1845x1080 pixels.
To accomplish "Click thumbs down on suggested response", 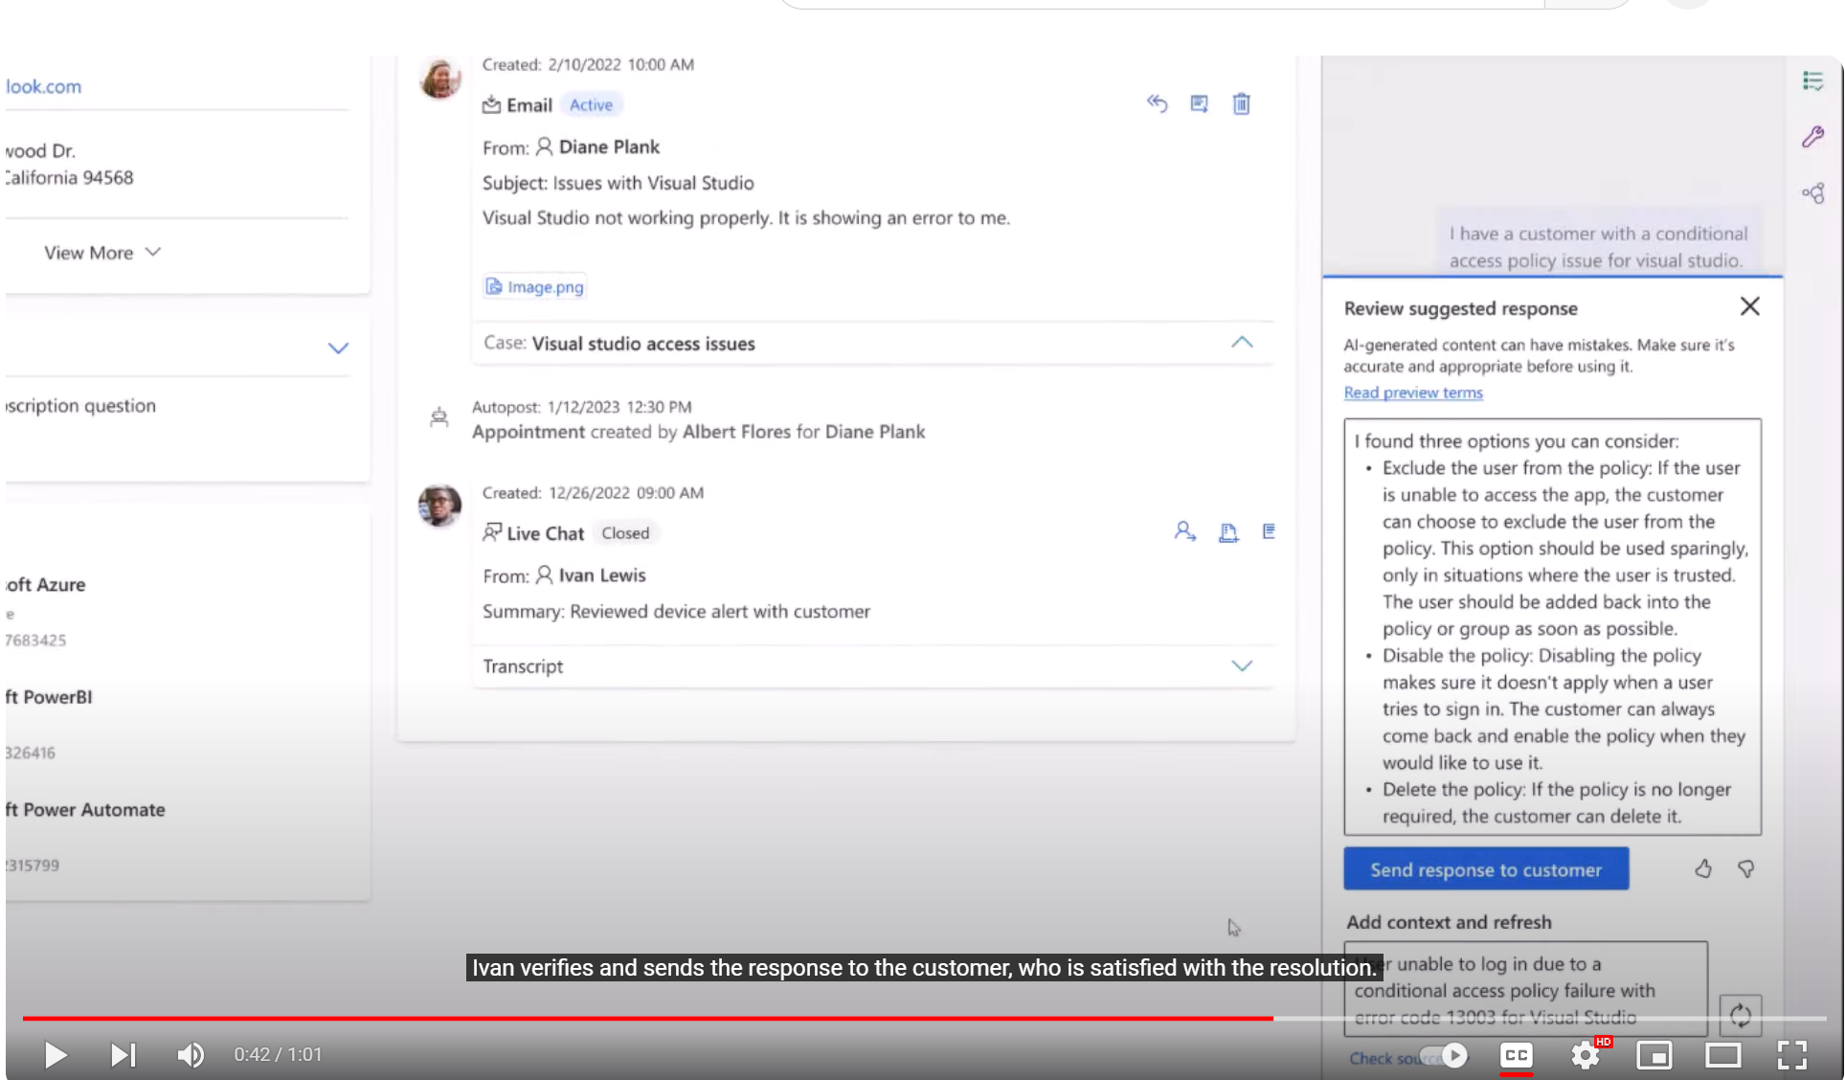I will pos(1746,869).
